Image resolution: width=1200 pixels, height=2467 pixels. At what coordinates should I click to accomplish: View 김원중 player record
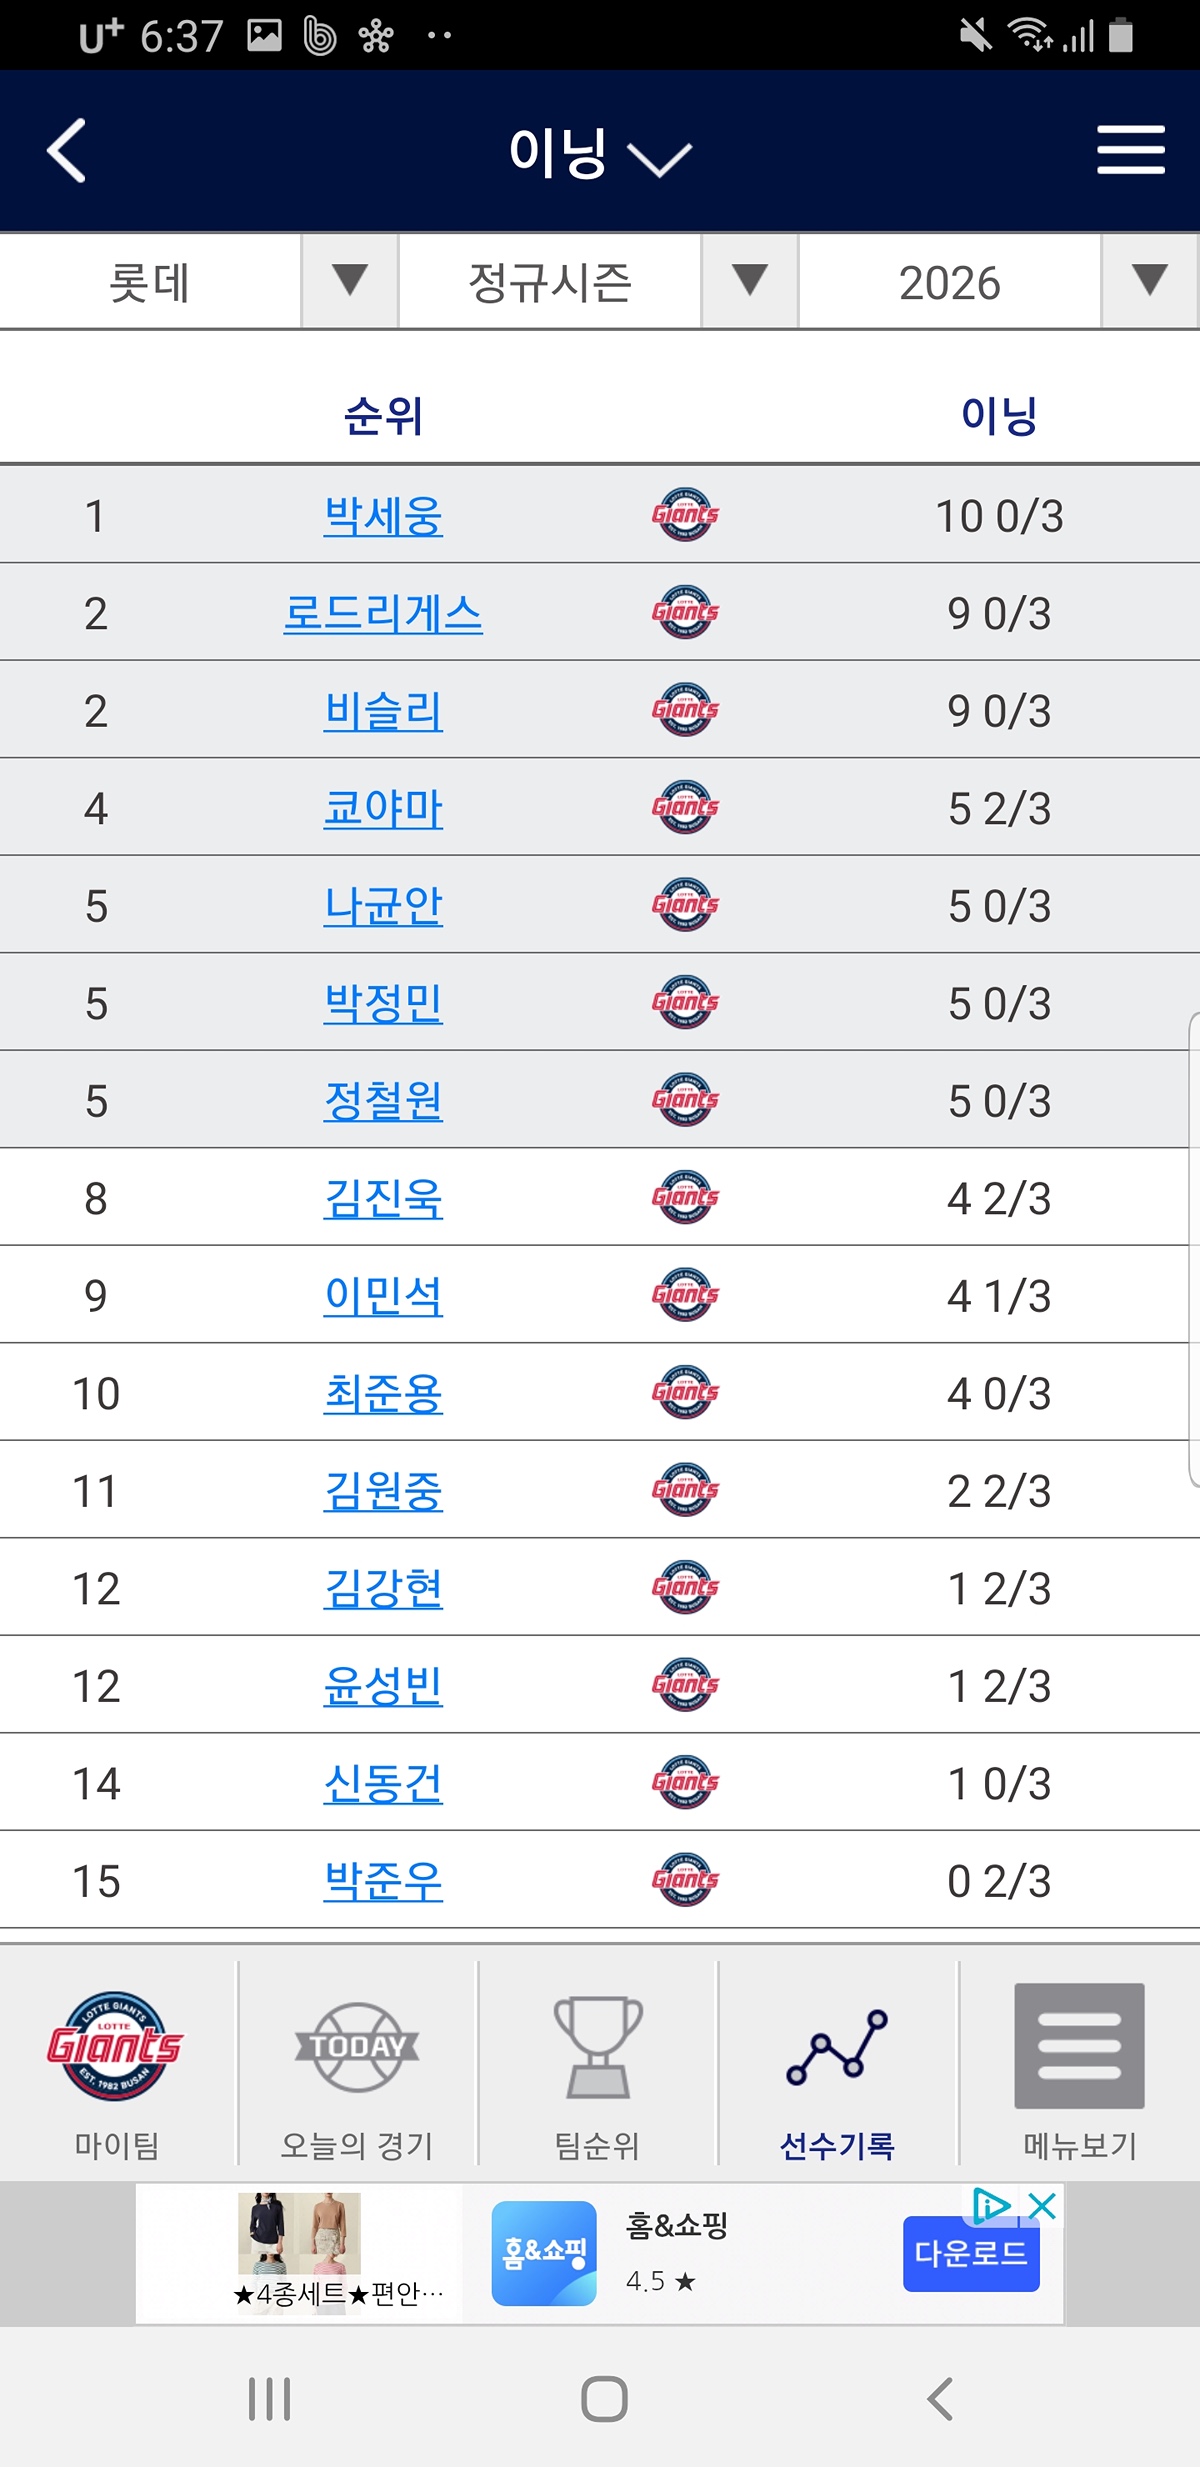click(x=383, y=1491)
